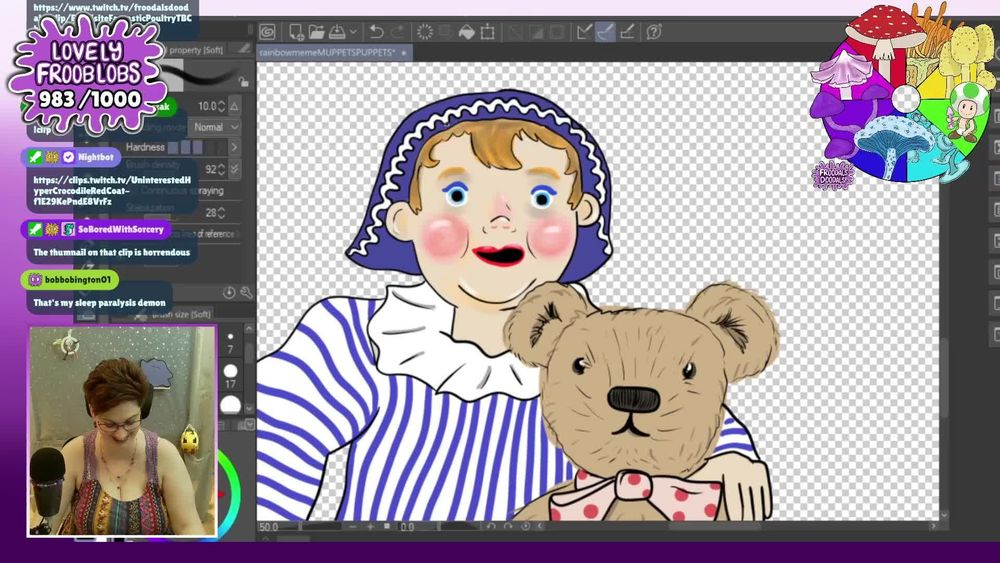Create a new canvas with the New icon

pos(297,32)
